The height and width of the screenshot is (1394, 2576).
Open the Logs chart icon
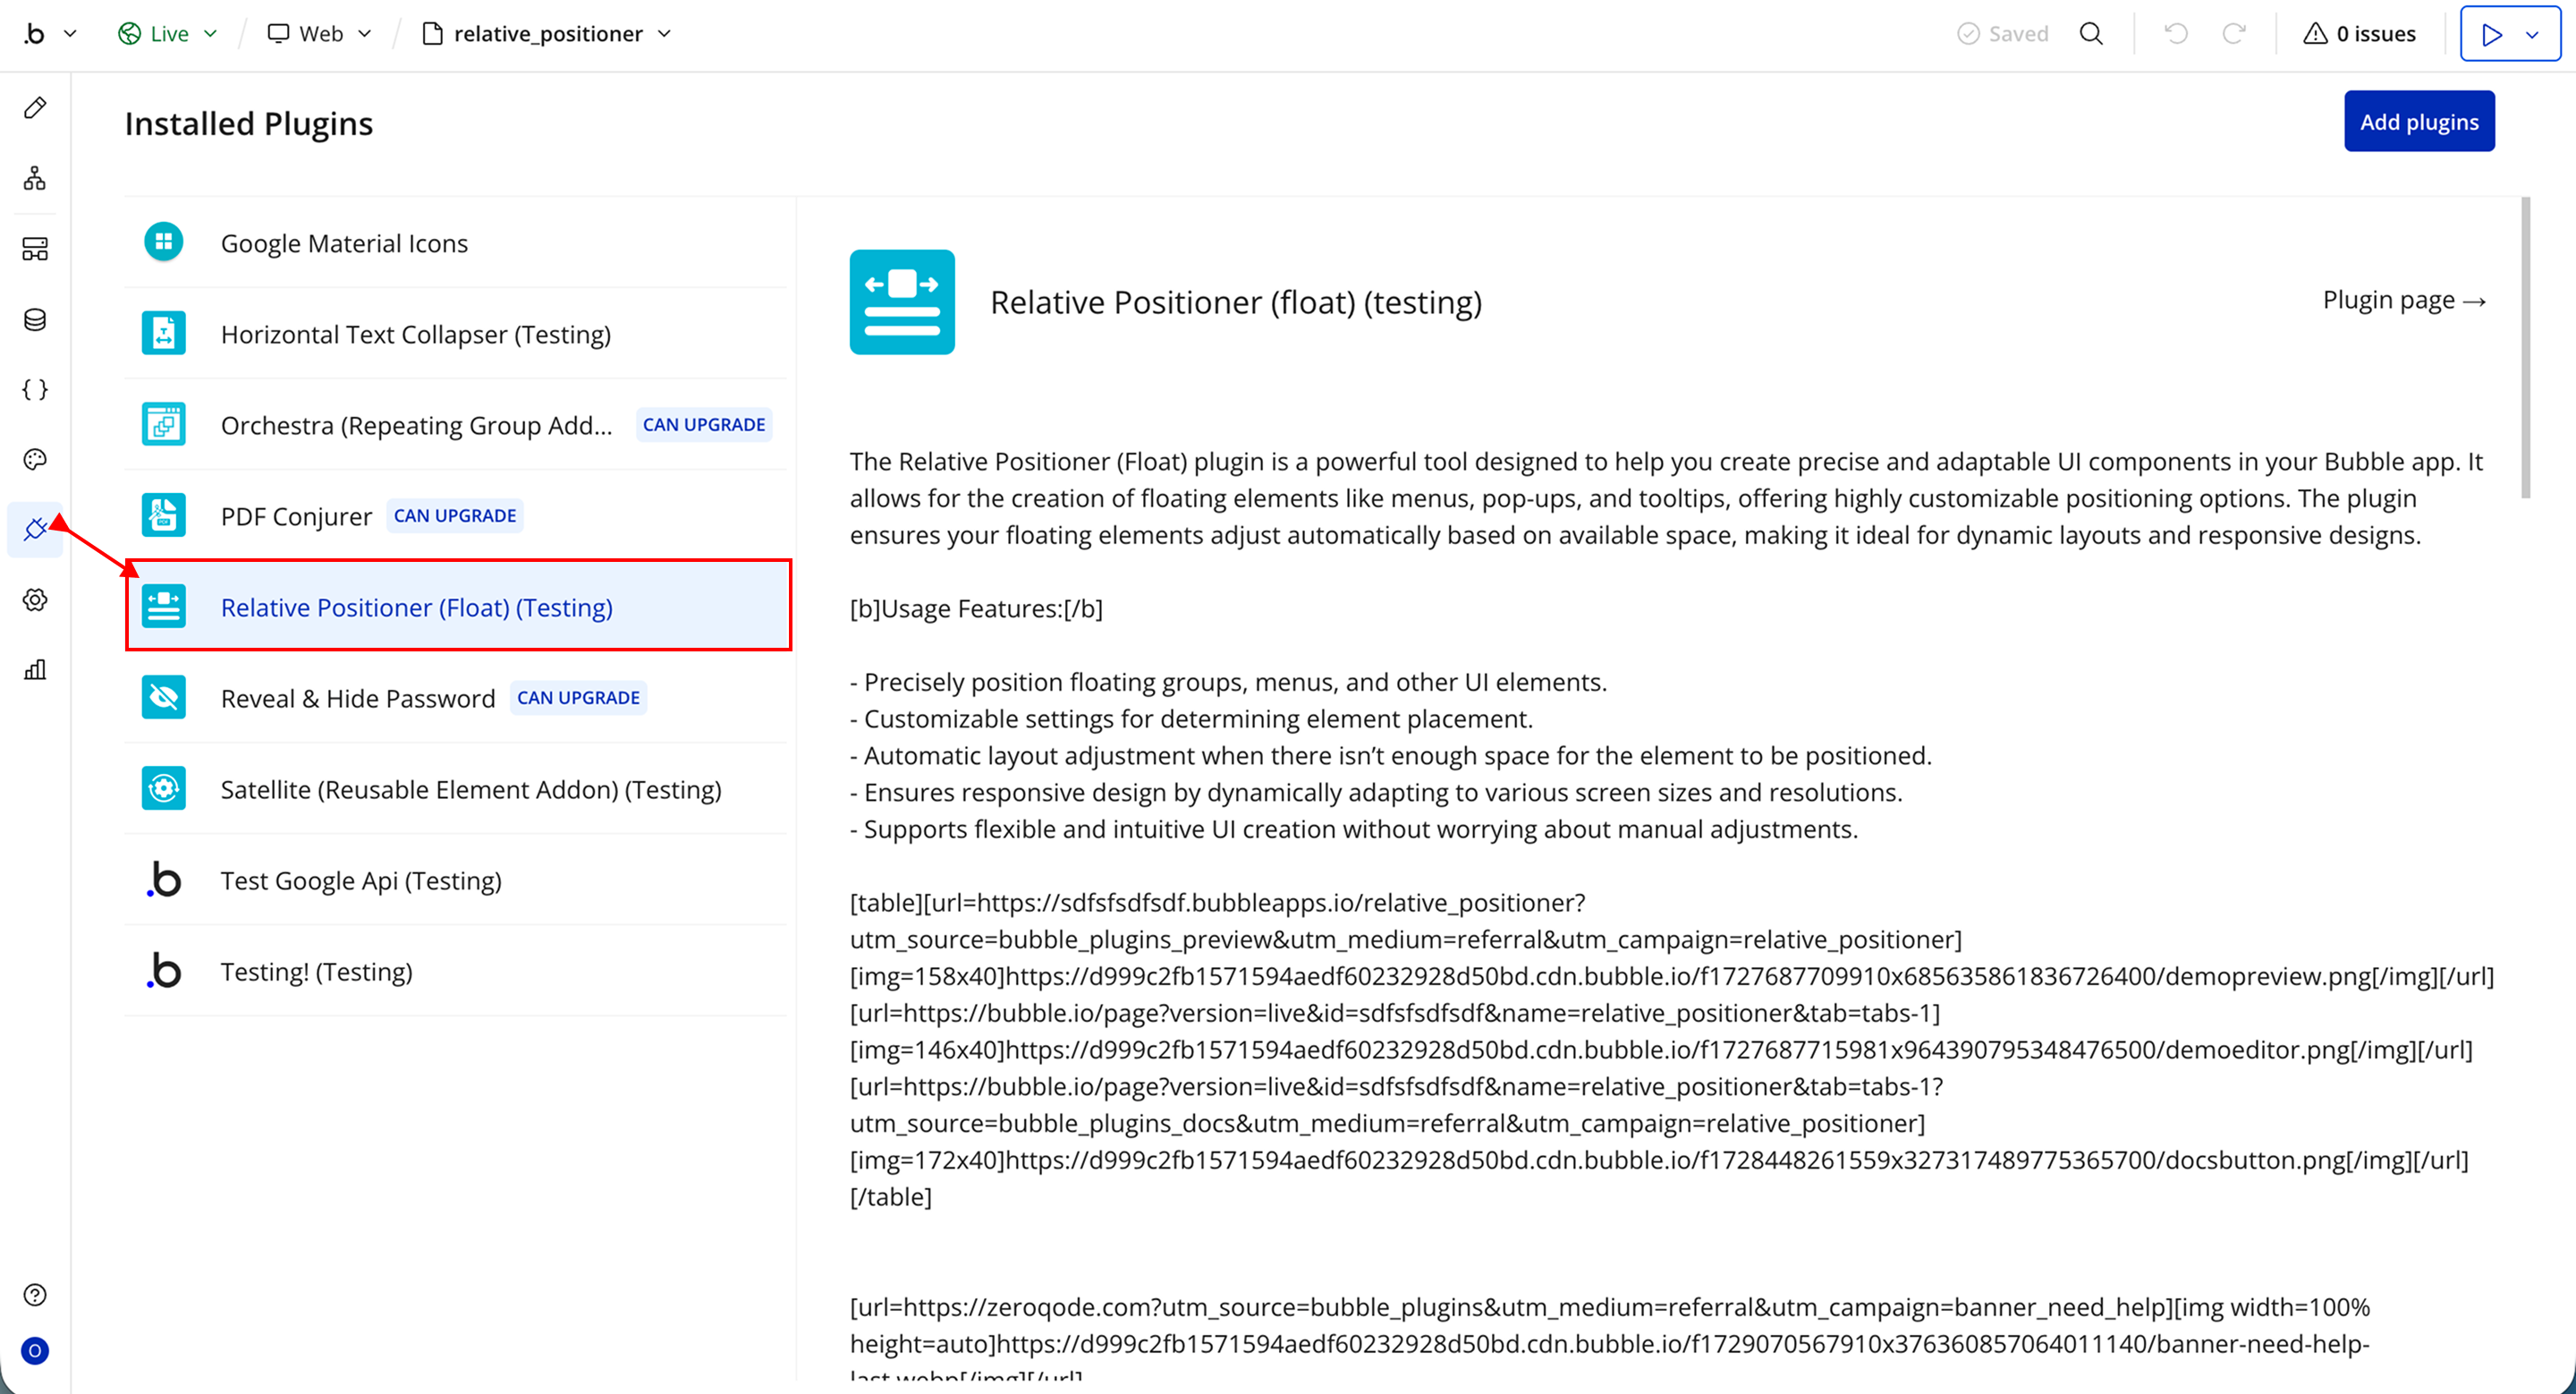(35, 670)
